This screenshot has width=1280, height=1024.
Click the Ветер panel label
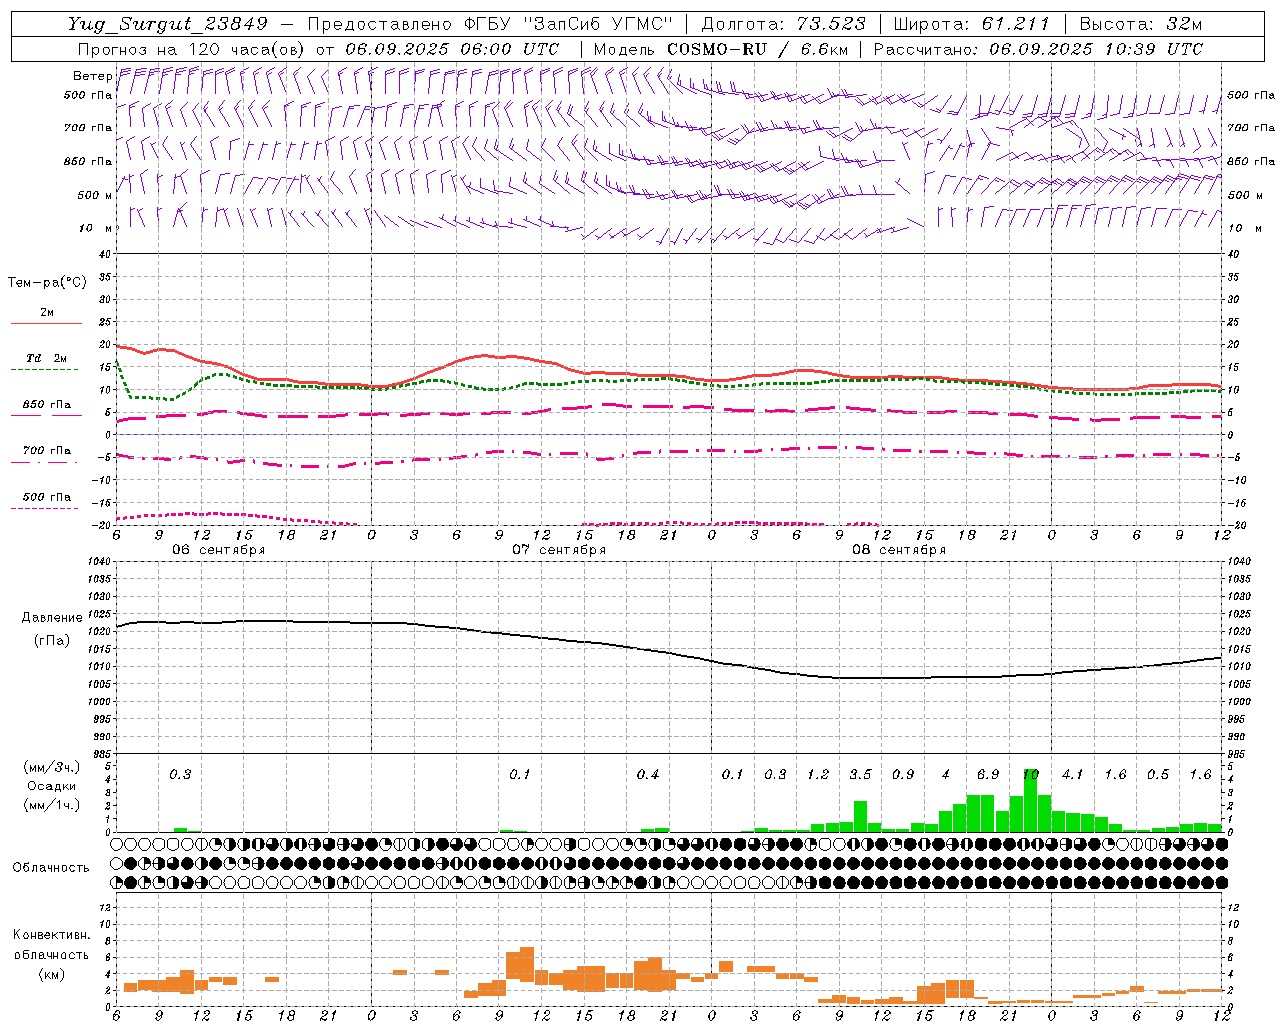point(92,76)
